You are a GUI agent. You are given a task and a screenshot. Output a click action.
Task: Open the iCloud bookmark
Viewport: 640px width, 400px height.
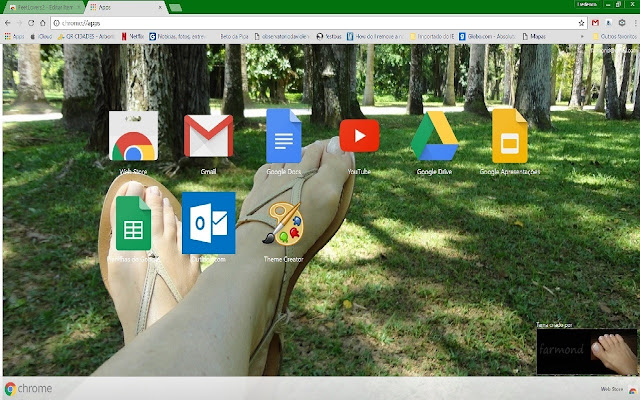(41, 36)
